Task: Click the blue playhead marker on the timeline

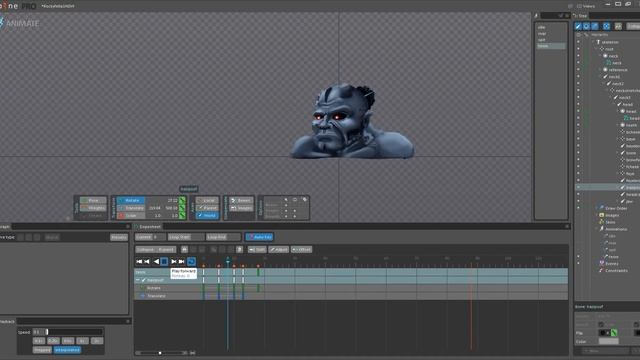Action: coord(228,260)
